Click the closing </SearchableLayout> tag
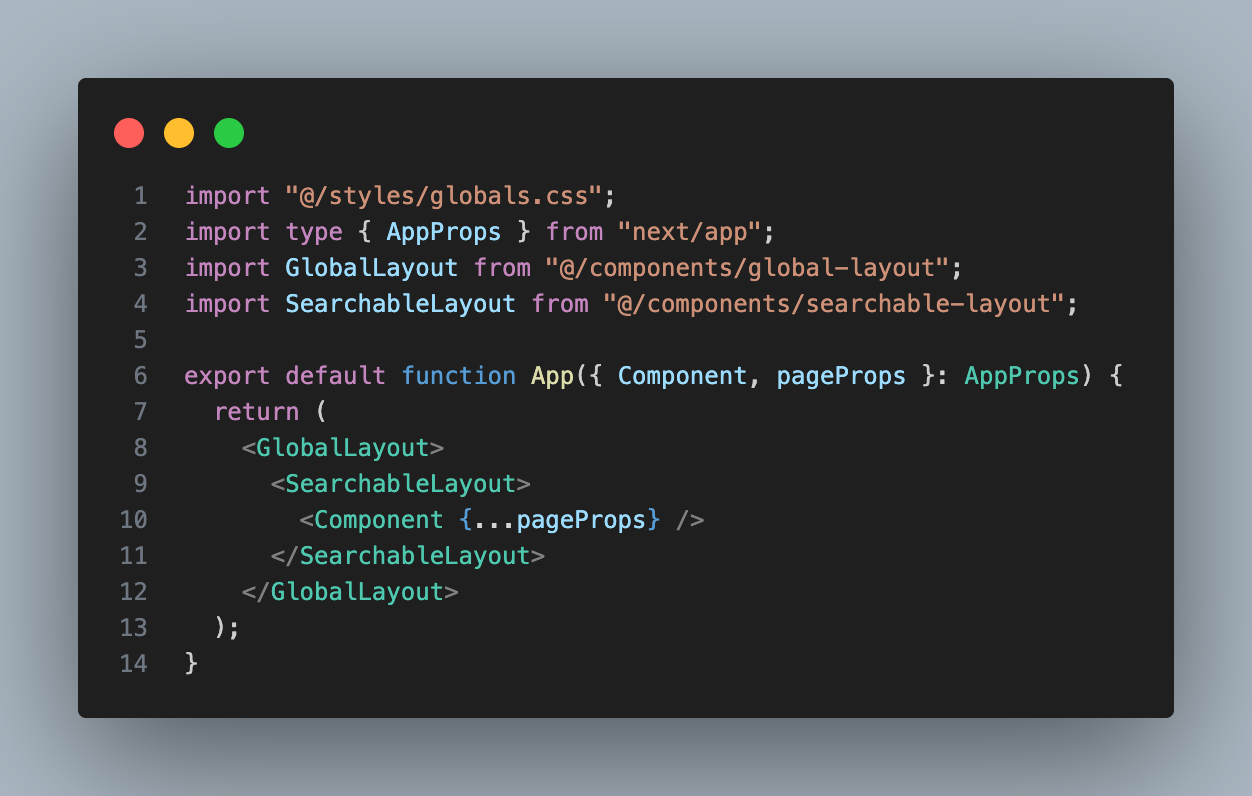Screen dimensions: 1252x796 tap(407, 555)
